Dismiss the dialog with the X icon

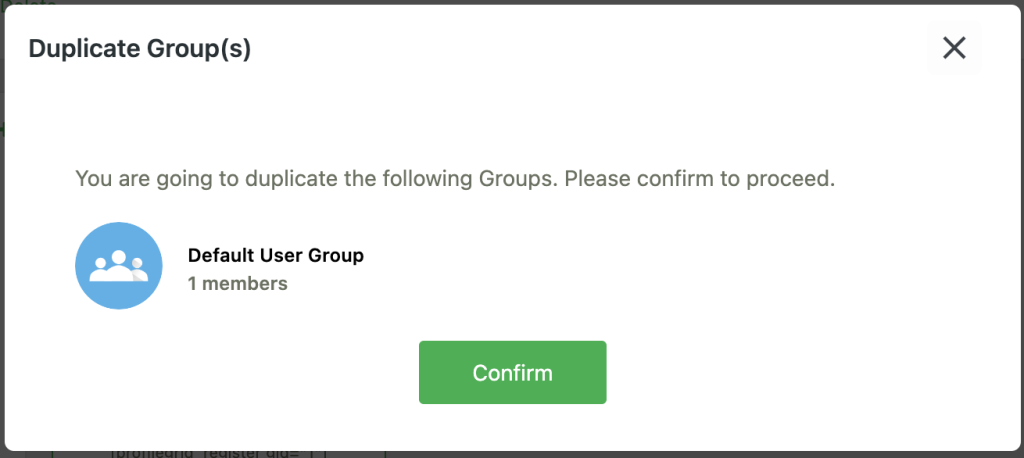(954, 48)
